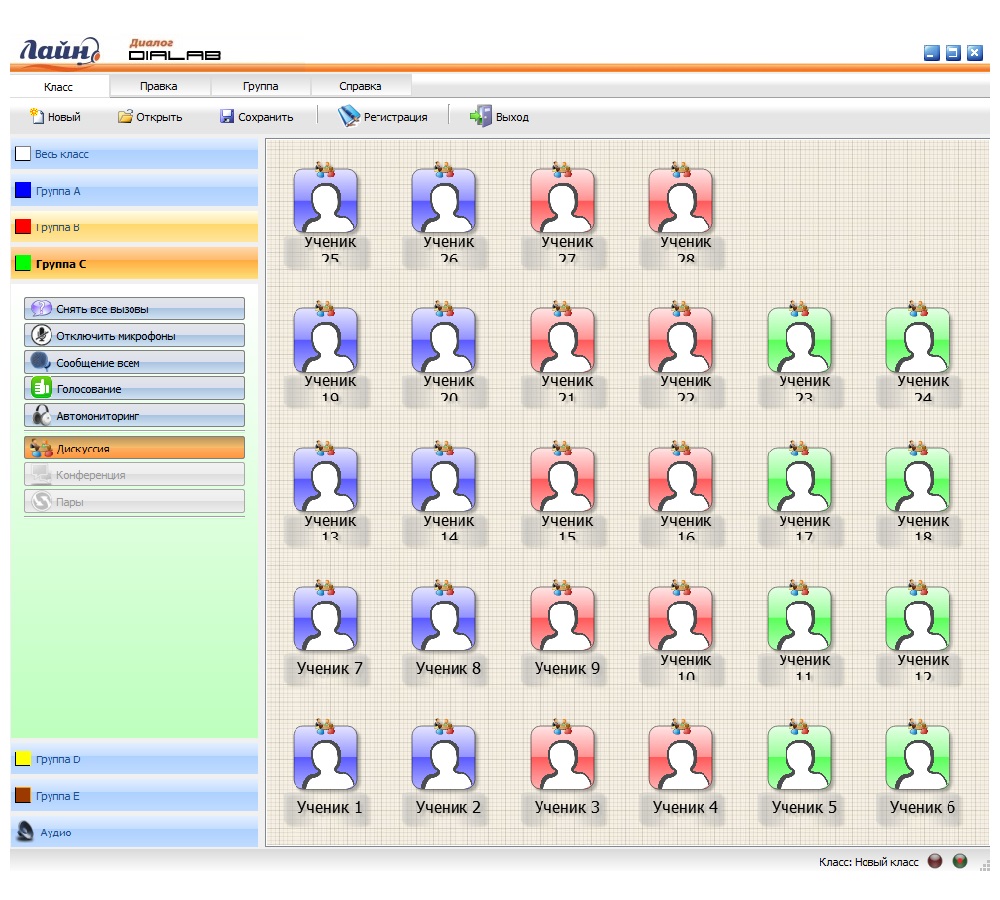Viewport: 1000px width, 900px height.
Task: Click the Пары button
Action: tap(135, 501)
